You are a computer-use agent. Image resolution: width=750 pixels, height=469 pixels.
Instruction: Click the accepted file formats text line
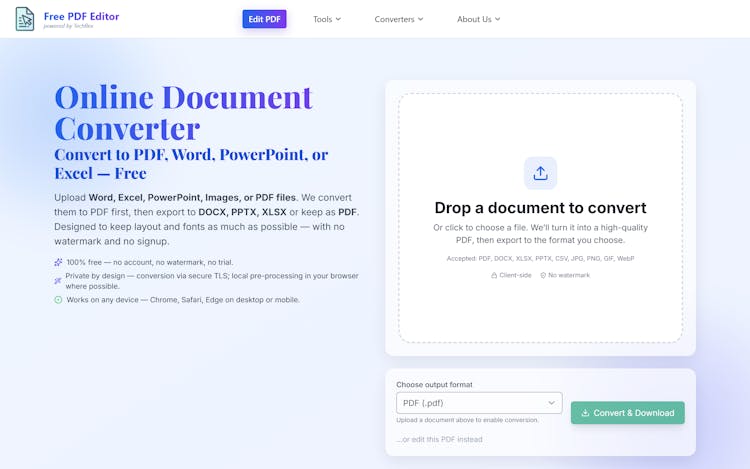point(540,258)
